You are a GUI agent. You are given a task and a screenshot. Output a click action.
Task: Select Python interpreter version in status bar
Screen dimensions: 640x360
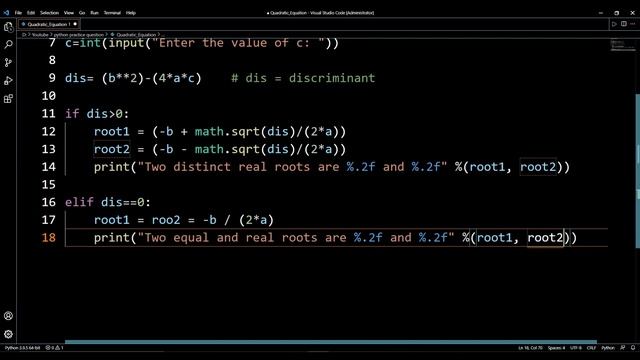coord(22,348)
